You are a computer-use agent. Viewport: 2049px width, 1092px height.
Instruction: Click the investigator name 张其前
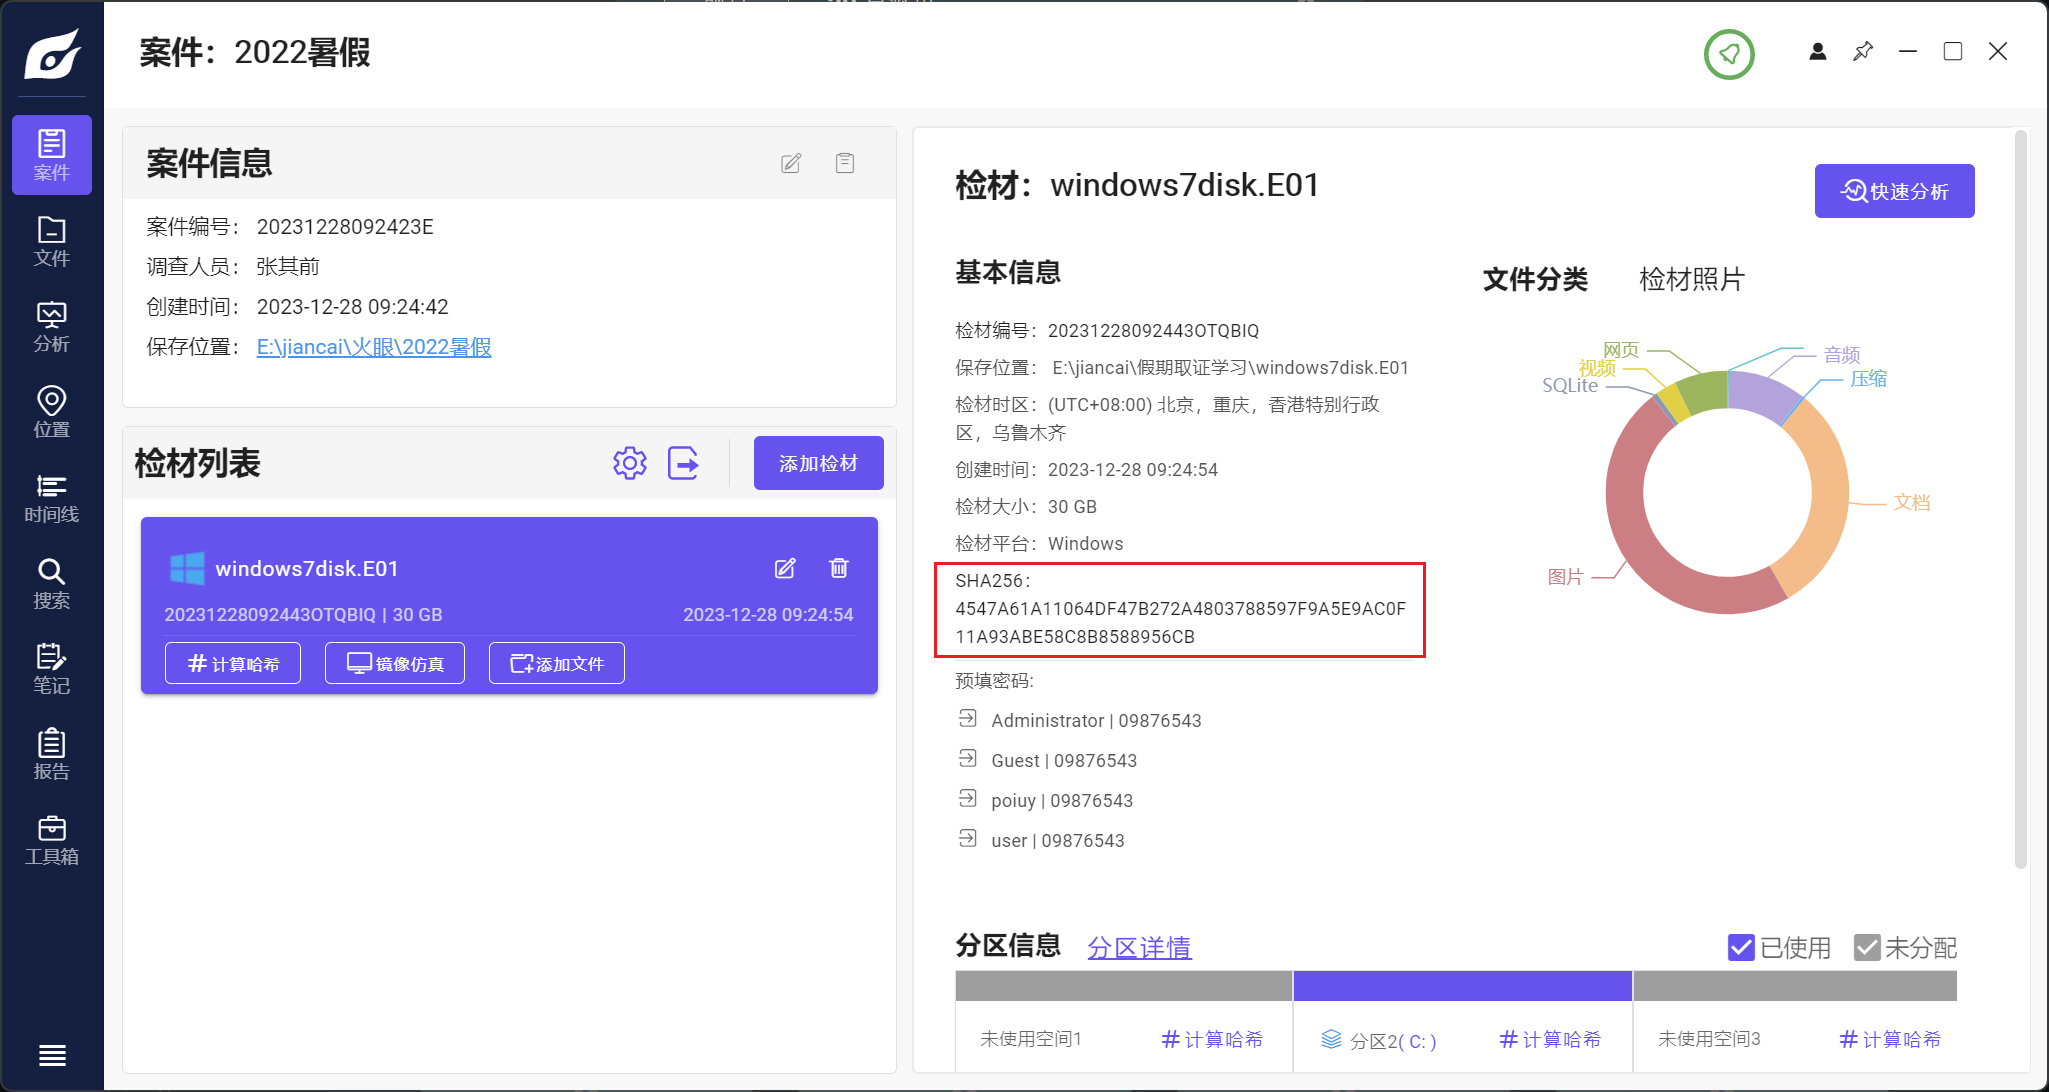288,267
